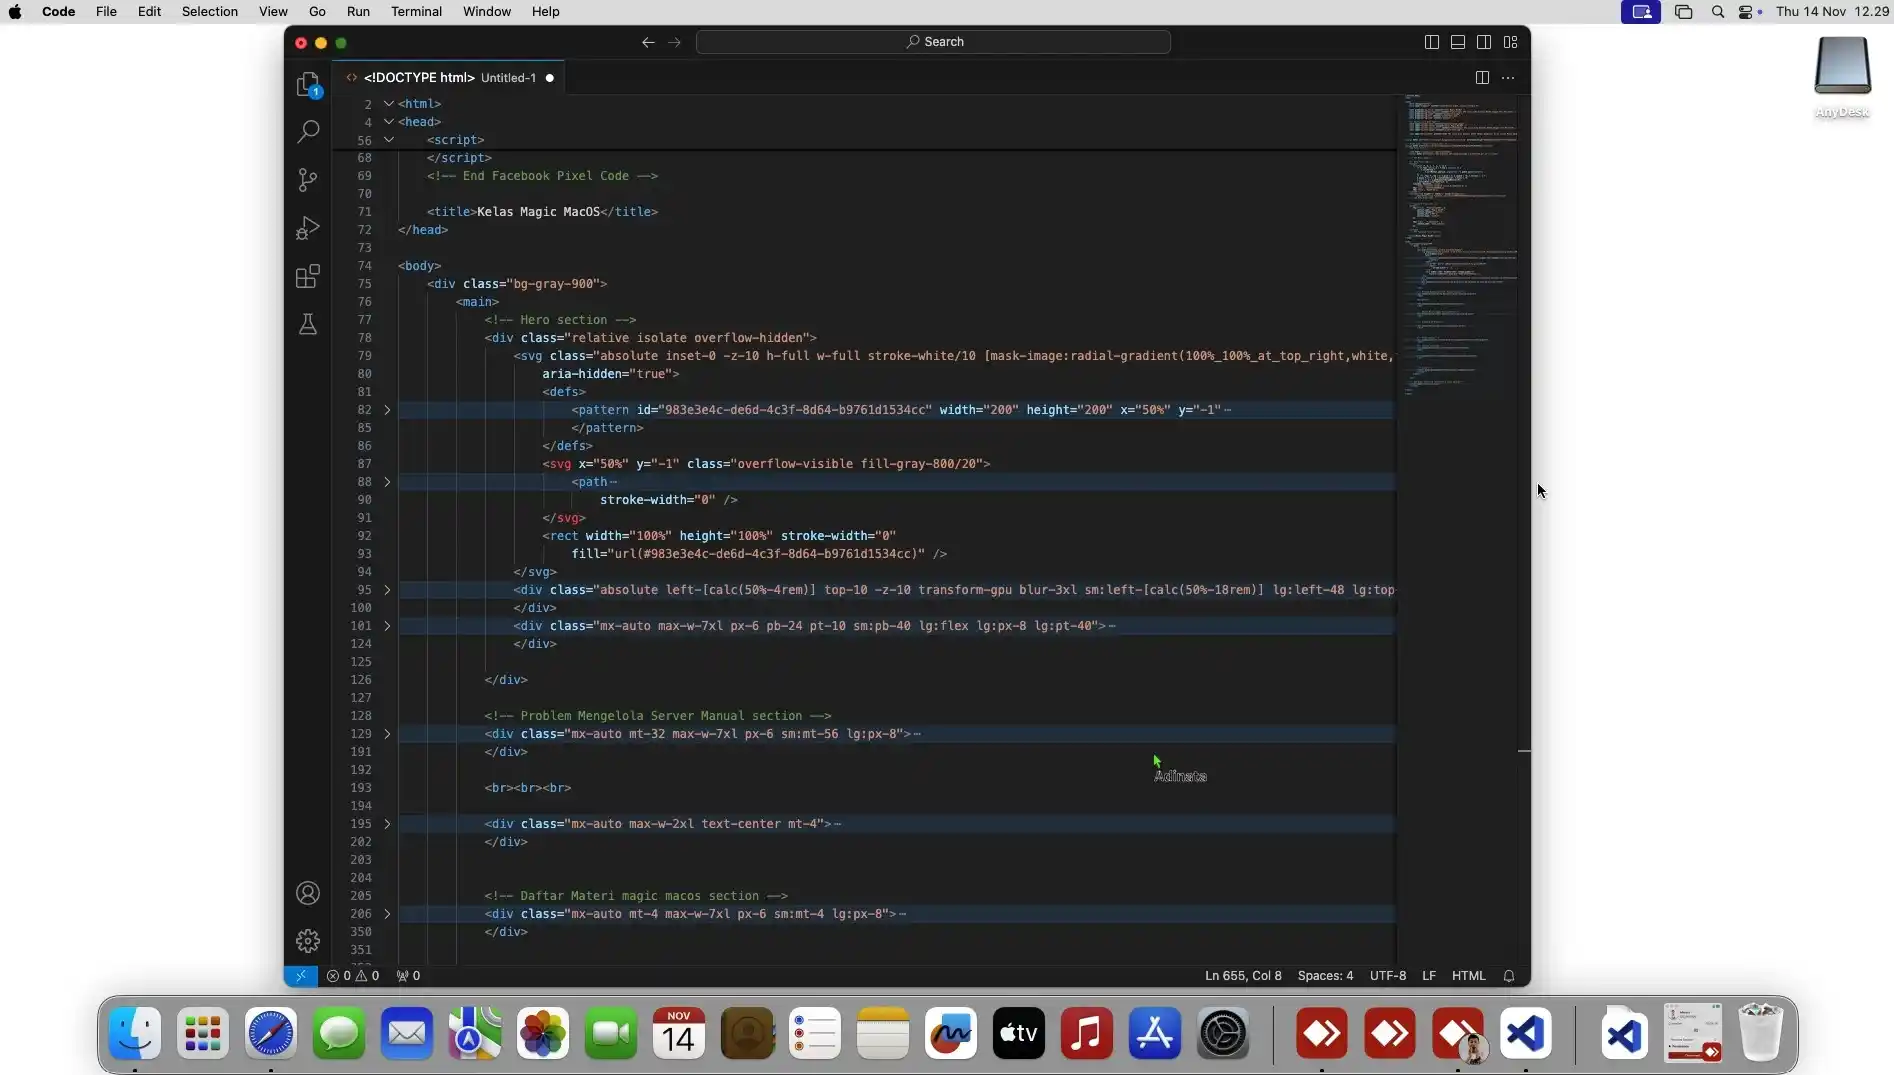Open the Run and Debug view

(x=308, y=228)
